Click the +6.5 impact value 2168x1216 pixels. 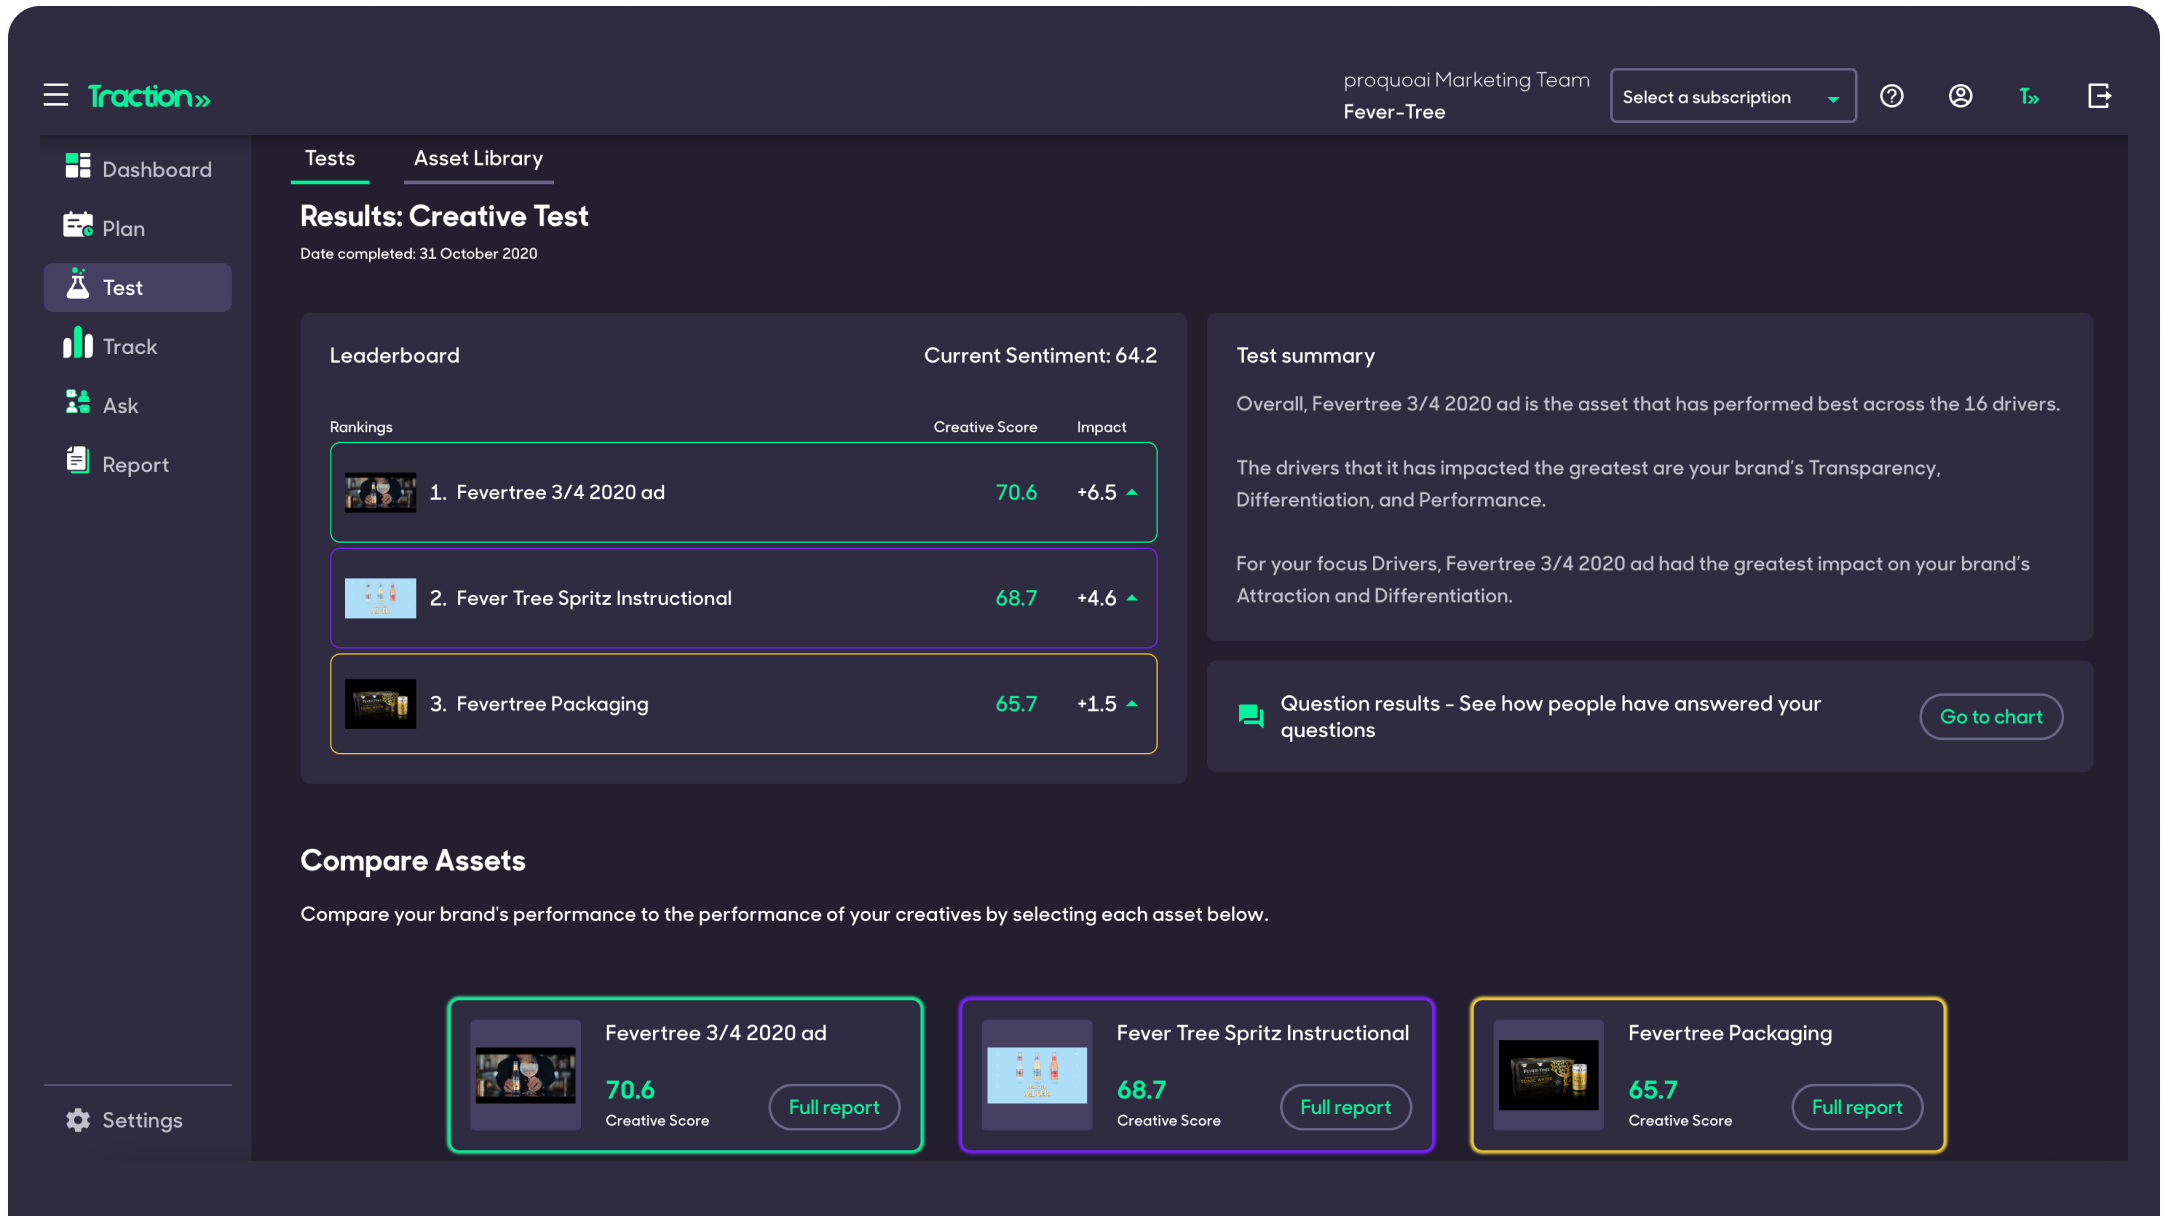click(1096, 492)
